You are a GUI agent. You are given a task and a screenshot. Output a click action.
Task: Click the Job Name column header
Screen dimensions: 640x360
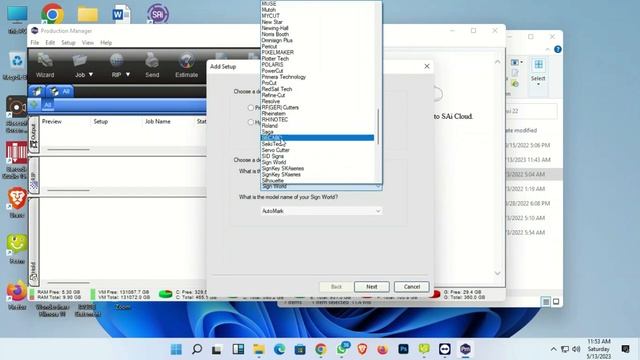coord(158,122)
